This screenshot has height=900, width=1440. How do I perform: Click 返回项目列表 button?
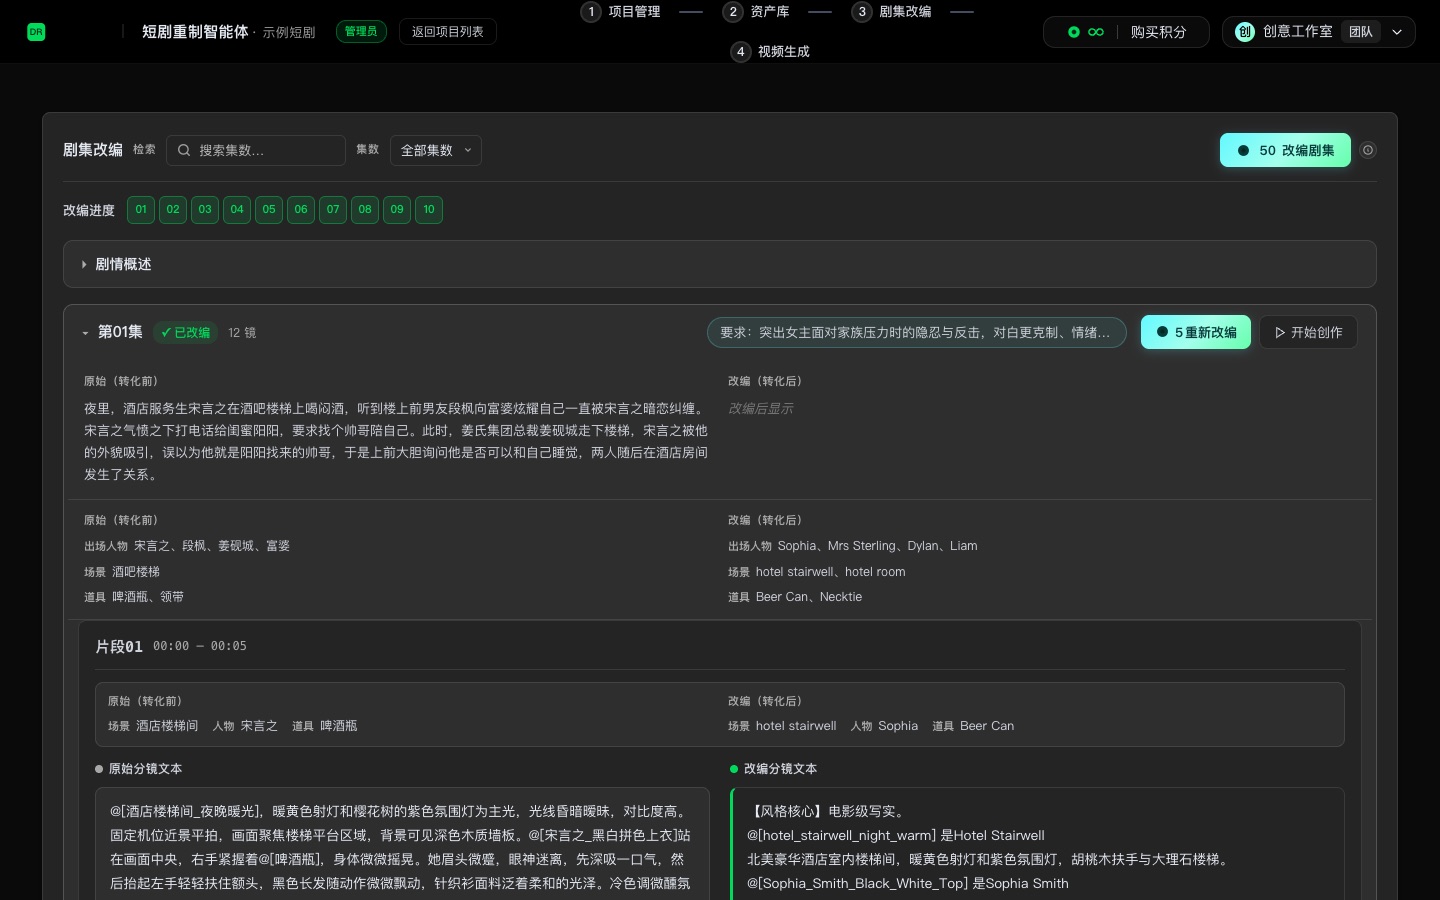tap(448, 32)
